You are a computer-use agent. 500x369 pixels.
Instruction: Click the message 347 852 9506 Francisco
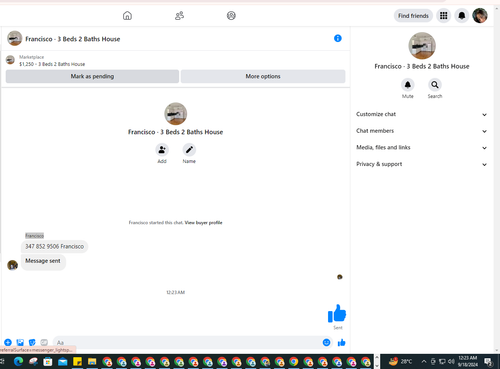pyautogui.click(x=55, y=247)
